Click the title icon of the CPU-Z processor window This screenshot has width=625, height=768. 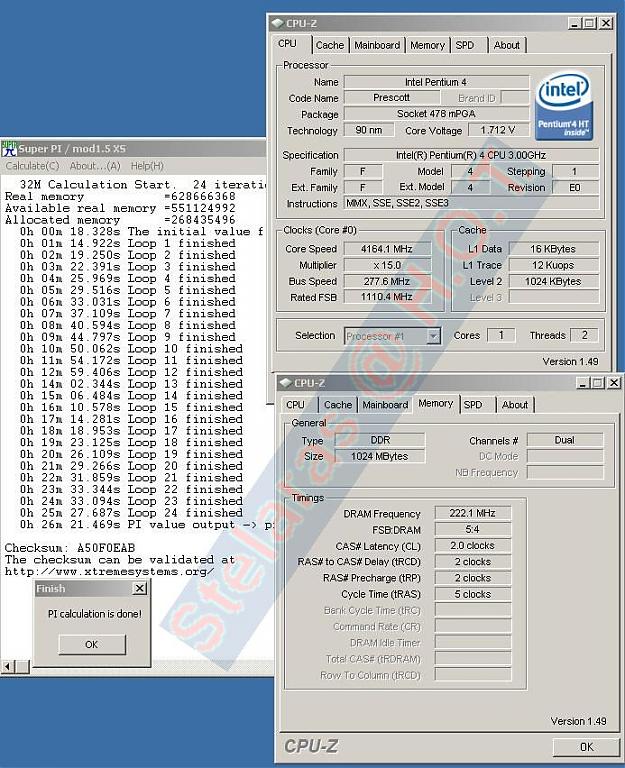(276, 22)
